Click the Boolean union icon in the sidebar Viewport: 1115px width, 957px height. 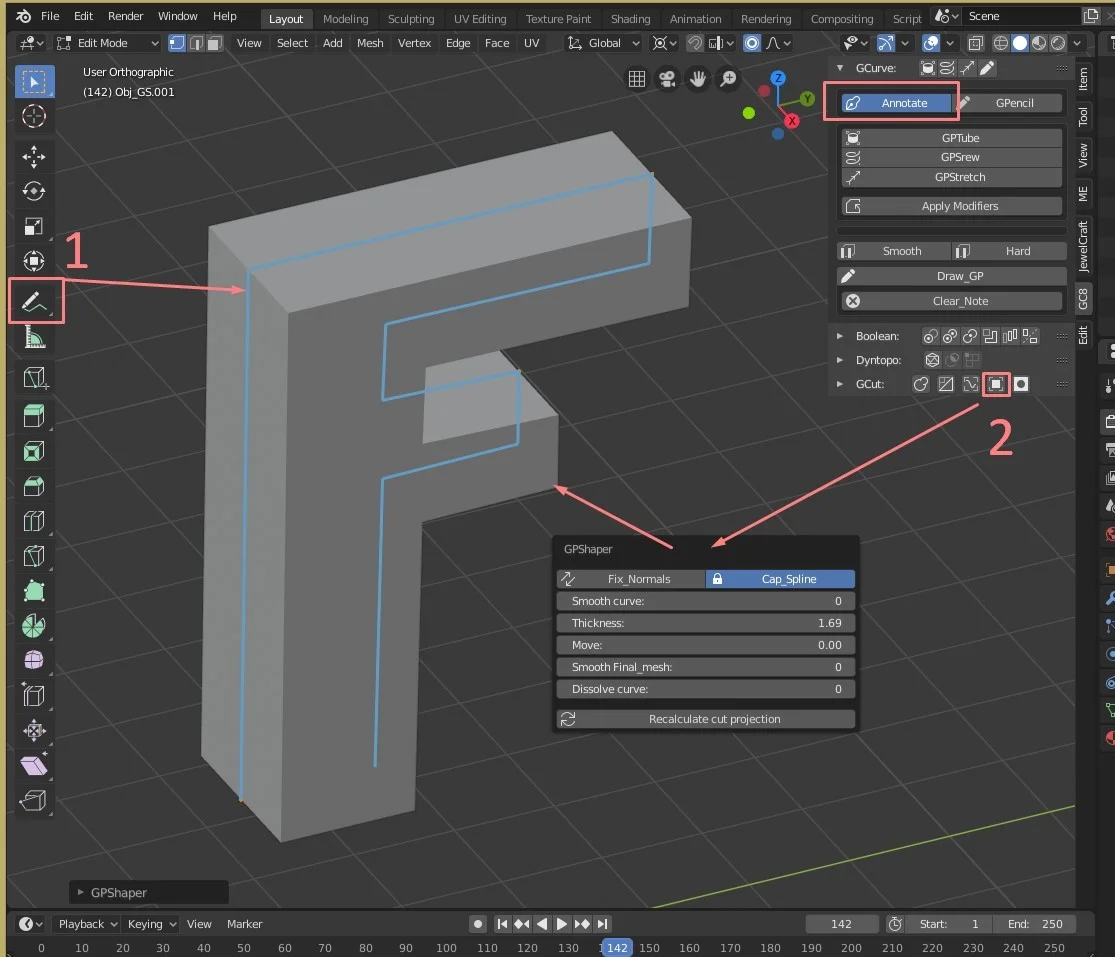click(x=930, y=336)
